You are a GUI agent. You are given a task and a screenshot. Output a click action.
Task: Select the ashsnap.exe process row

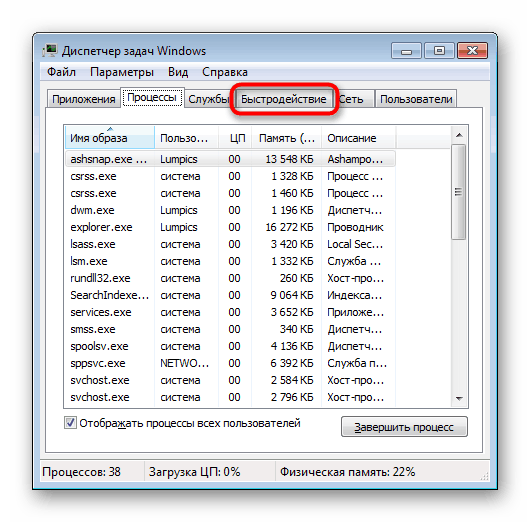point(230,159)
